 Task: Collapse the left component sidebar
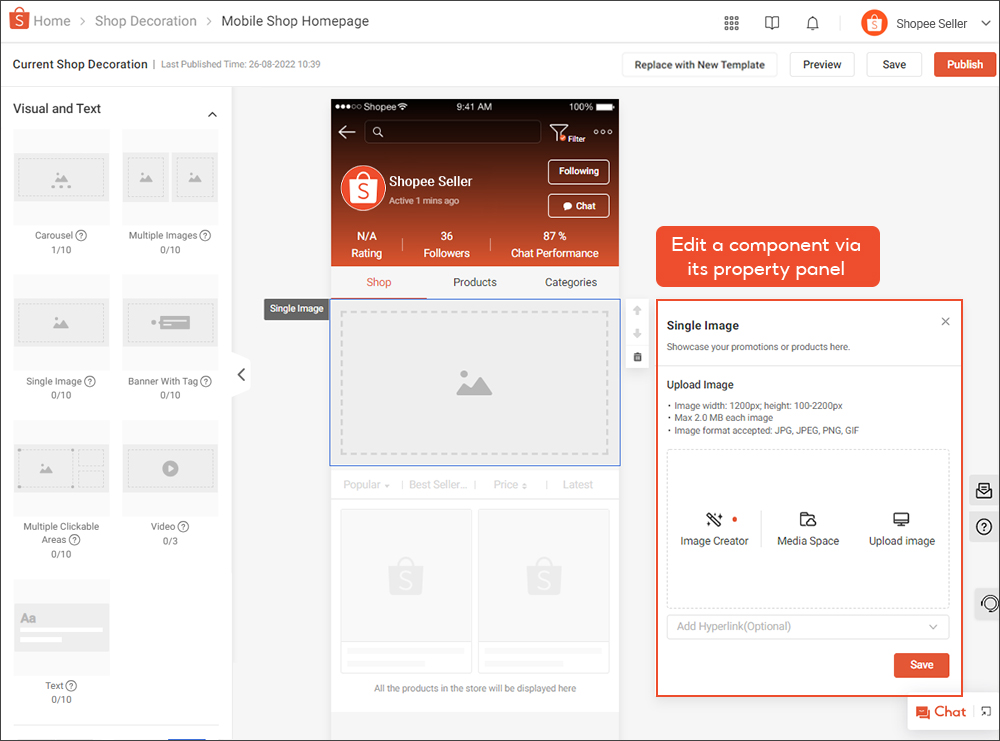[241, 375]
